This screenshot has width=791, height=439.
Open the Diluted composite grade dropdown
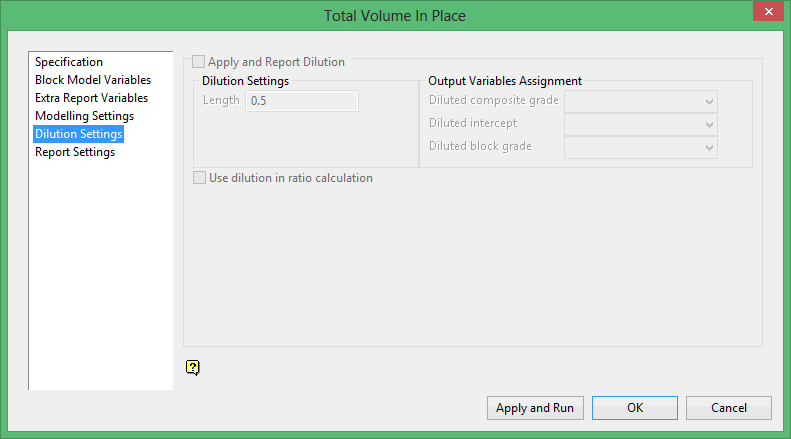pos(641,101)
